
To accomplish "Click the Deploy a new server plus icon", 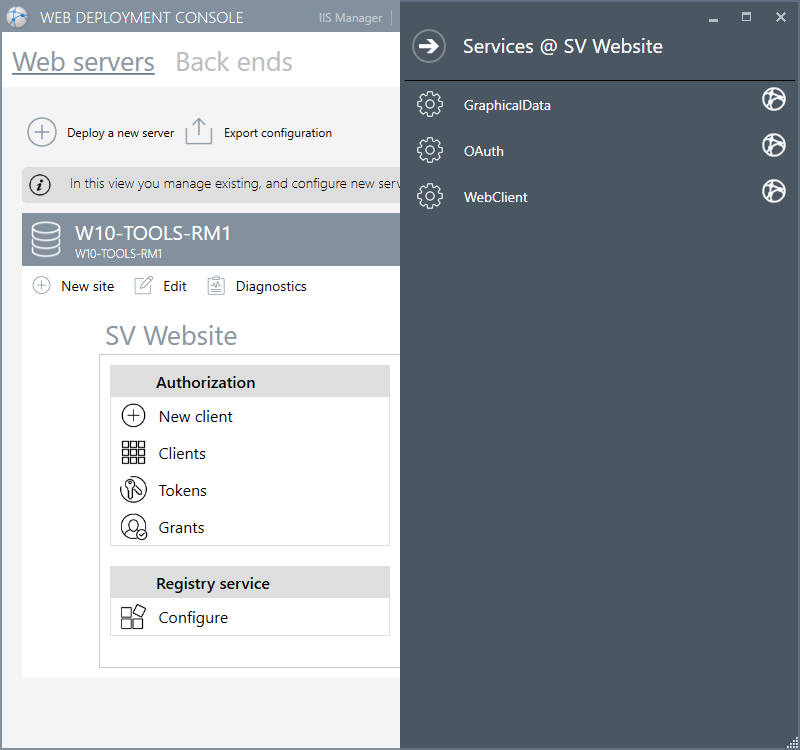I will click(42, 132).
